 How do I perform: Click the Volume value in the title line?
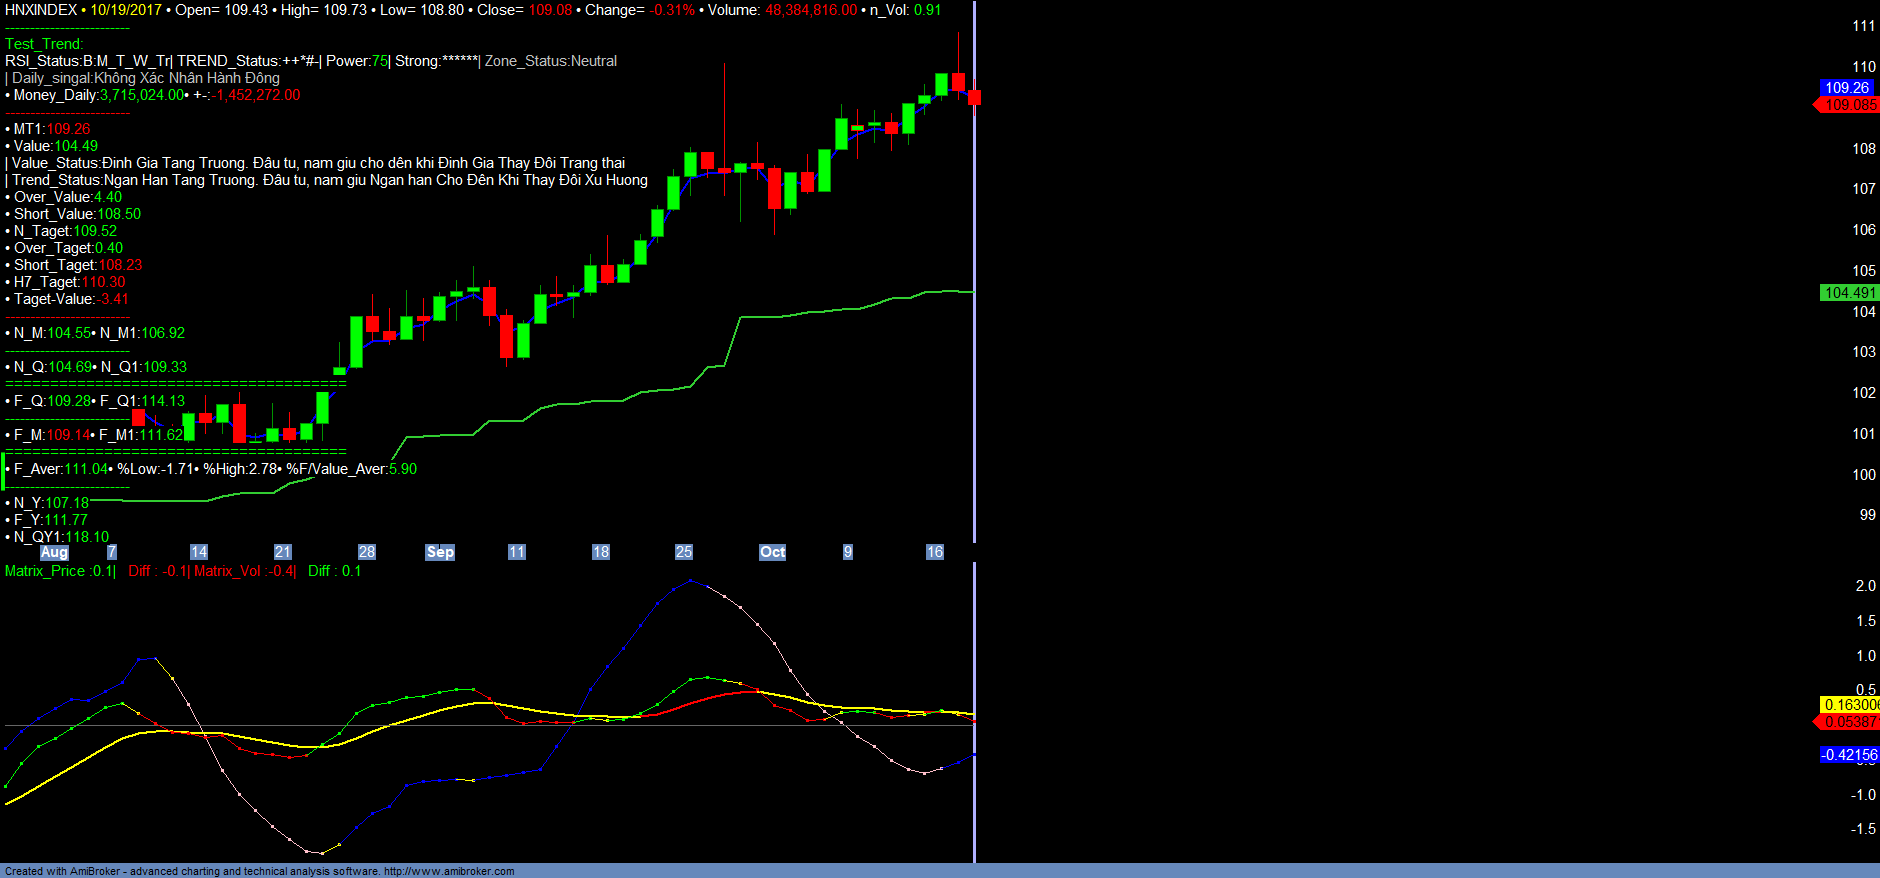pyautogui.click(x=811, y=10)
